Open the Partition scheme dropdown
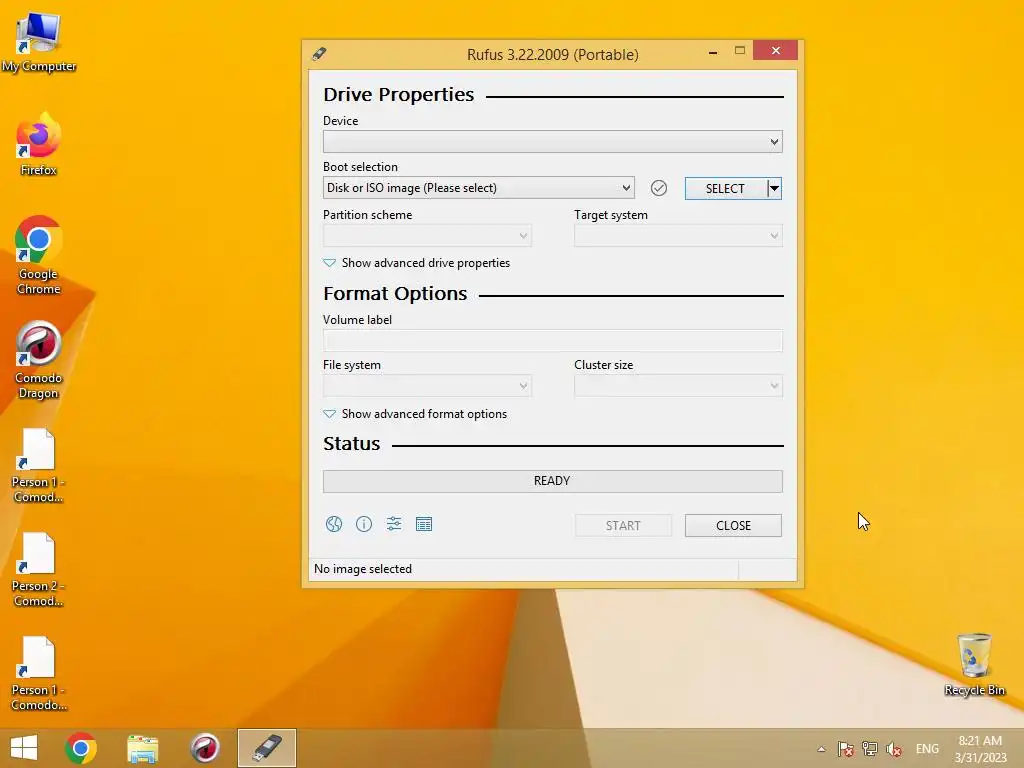 click(x=427, y=236)
